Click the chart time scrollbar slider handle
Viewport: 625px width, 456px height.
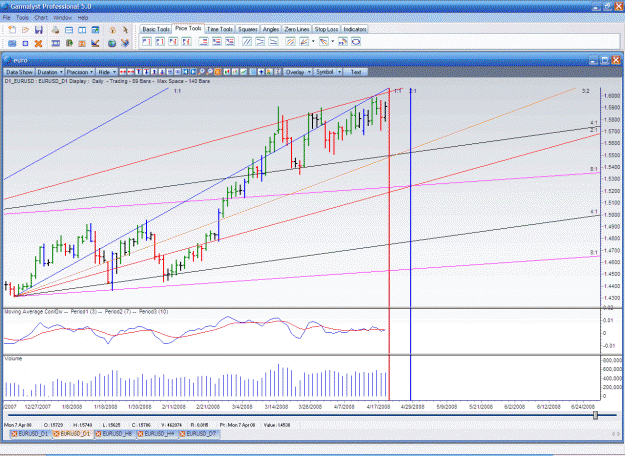[x=596, y=415]
